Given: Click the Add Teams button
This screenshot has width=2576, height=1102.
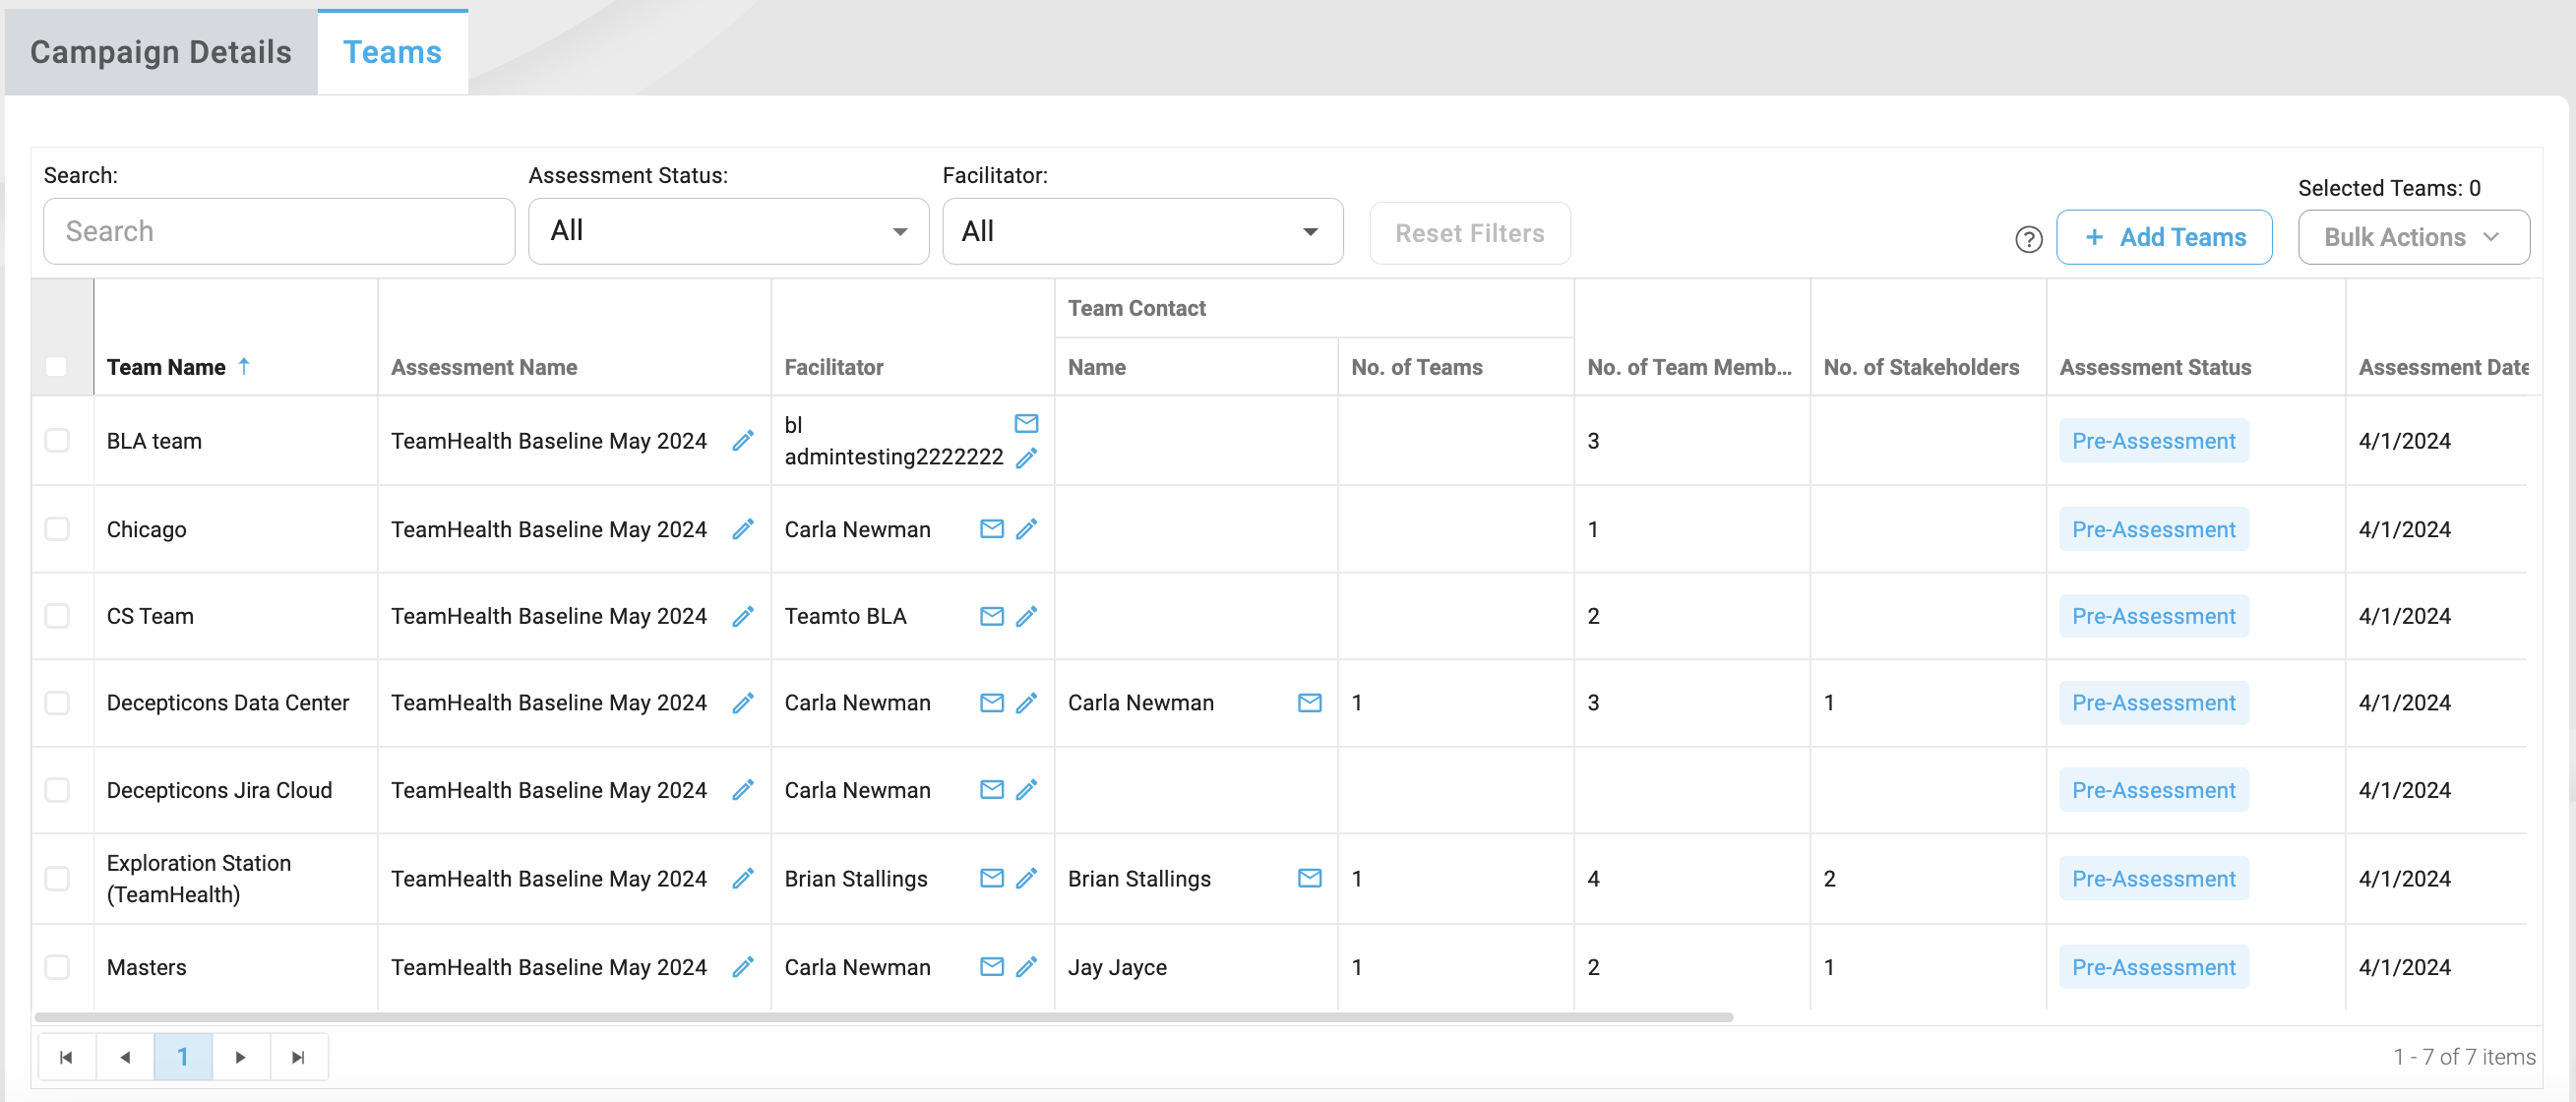Looking at the screenshot, I should tap(2163, 237).
